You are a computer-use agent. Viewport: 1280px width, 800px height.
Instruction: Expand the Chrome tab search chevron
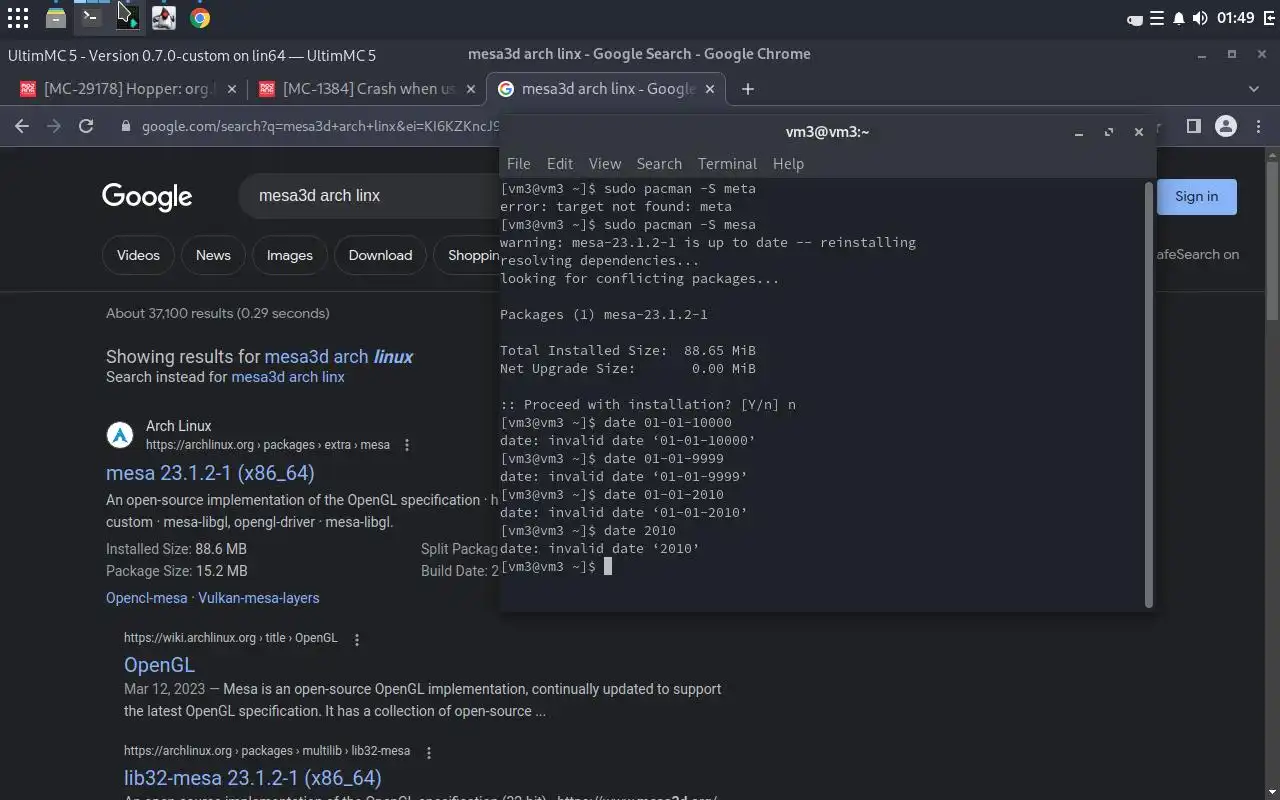pos(1254,89)
